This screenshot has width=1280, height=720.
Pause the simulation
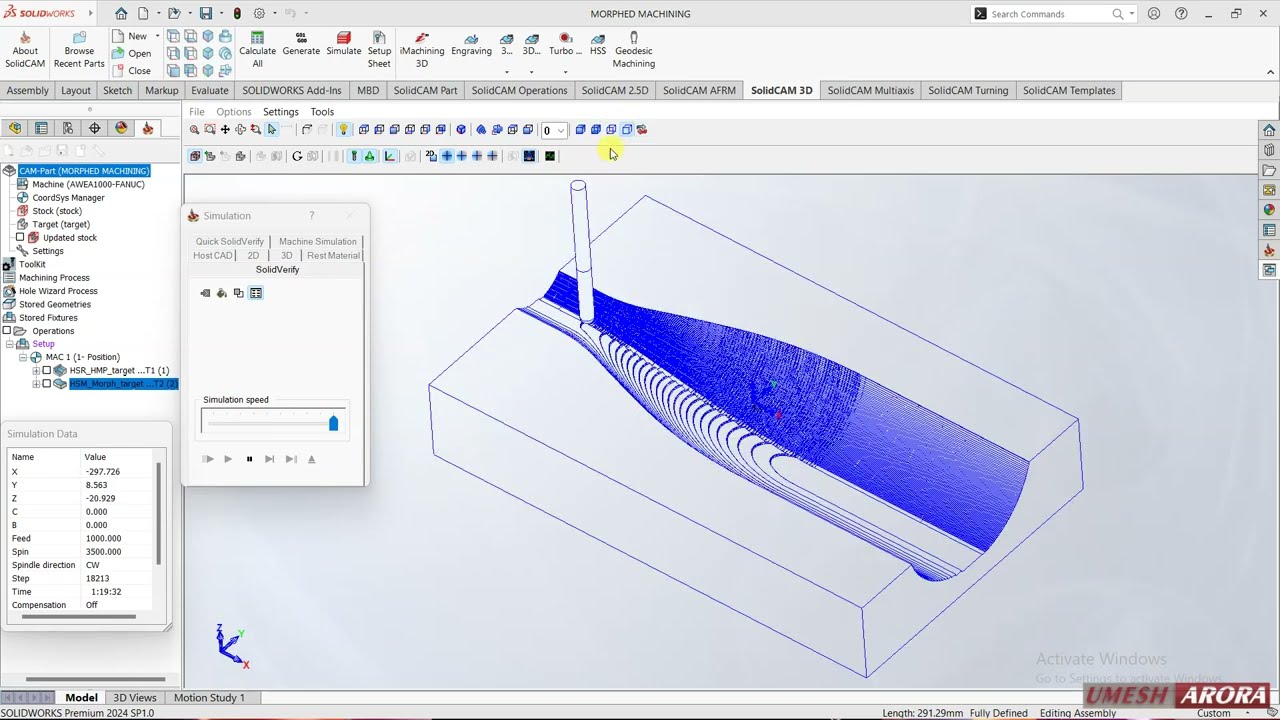coord(249,459)
